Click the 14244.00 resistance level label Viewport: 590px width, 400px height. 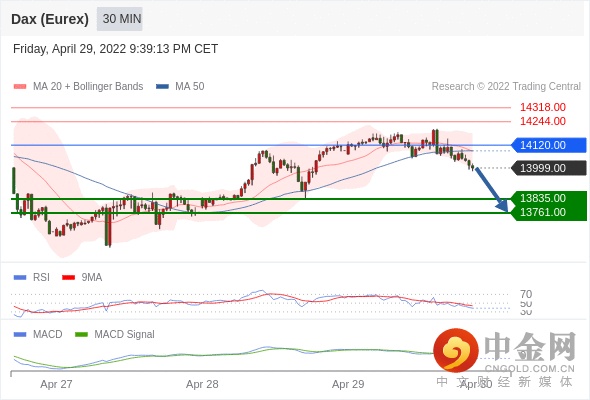543,121
